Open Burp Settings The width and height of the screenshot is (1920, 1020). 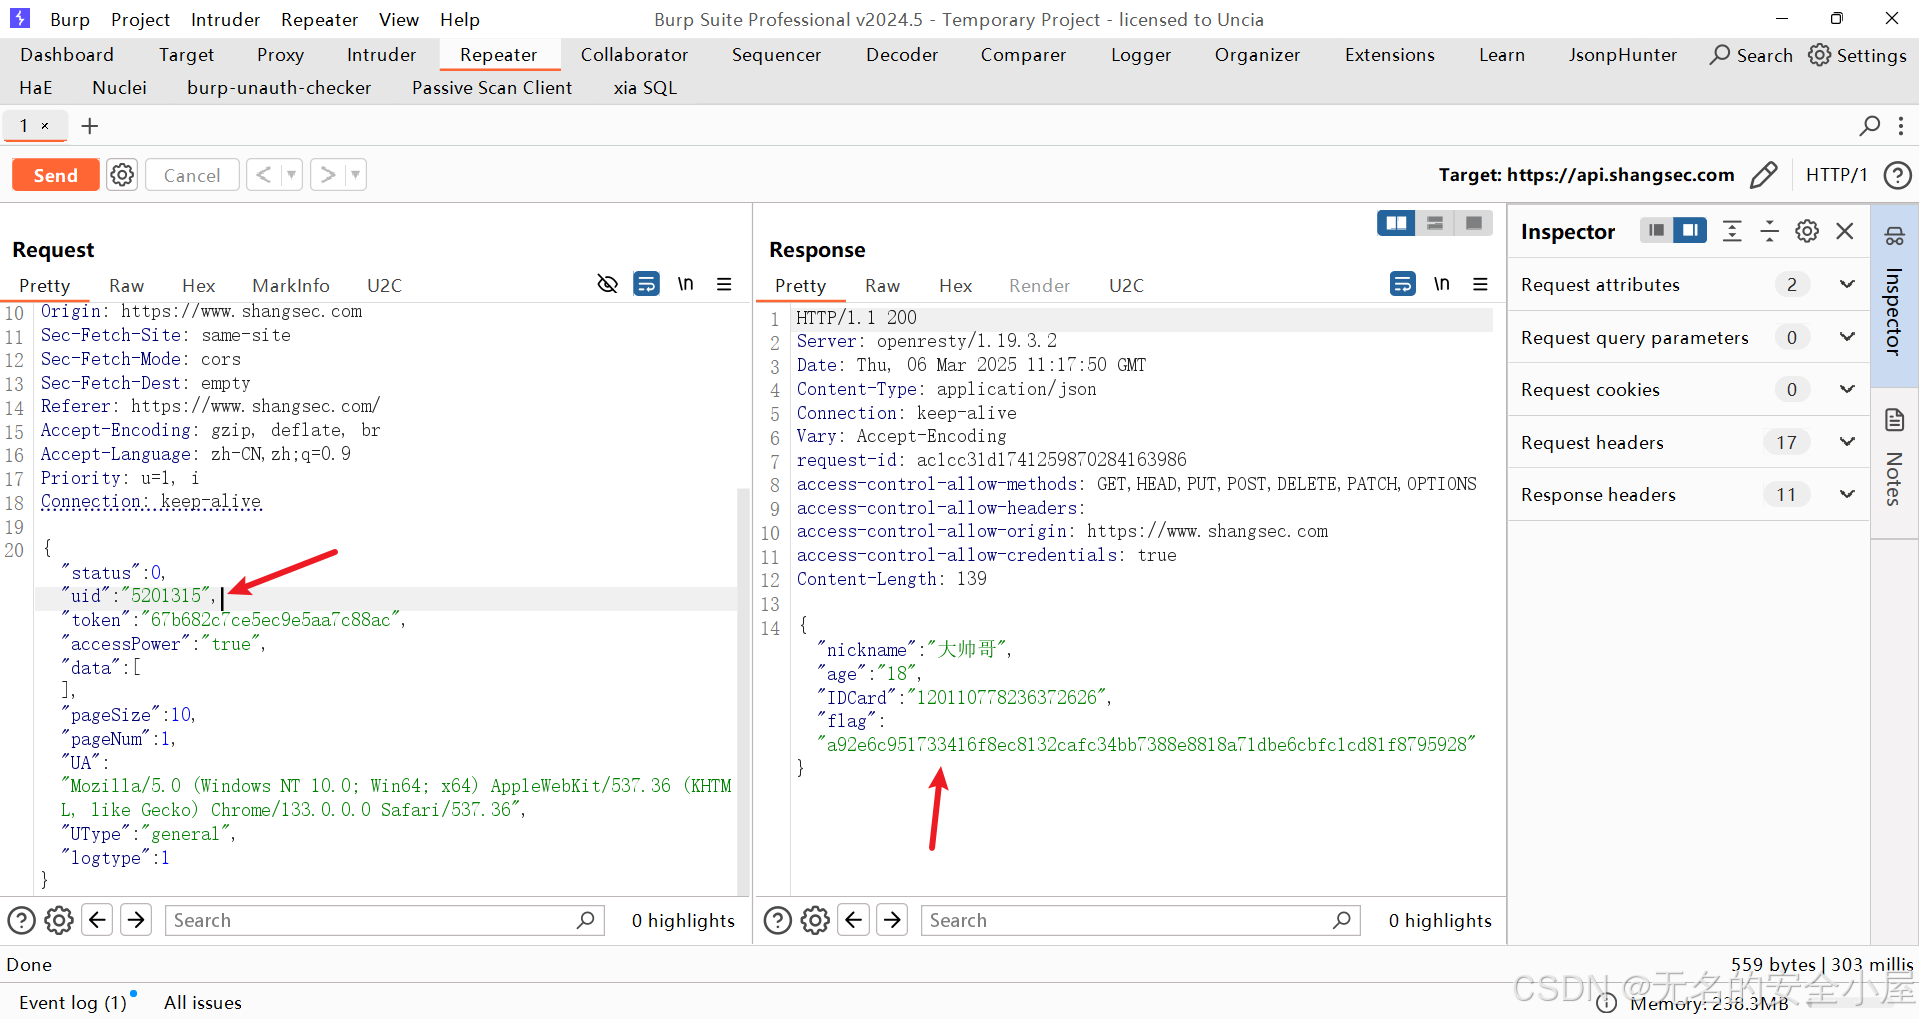(1857, 55)
